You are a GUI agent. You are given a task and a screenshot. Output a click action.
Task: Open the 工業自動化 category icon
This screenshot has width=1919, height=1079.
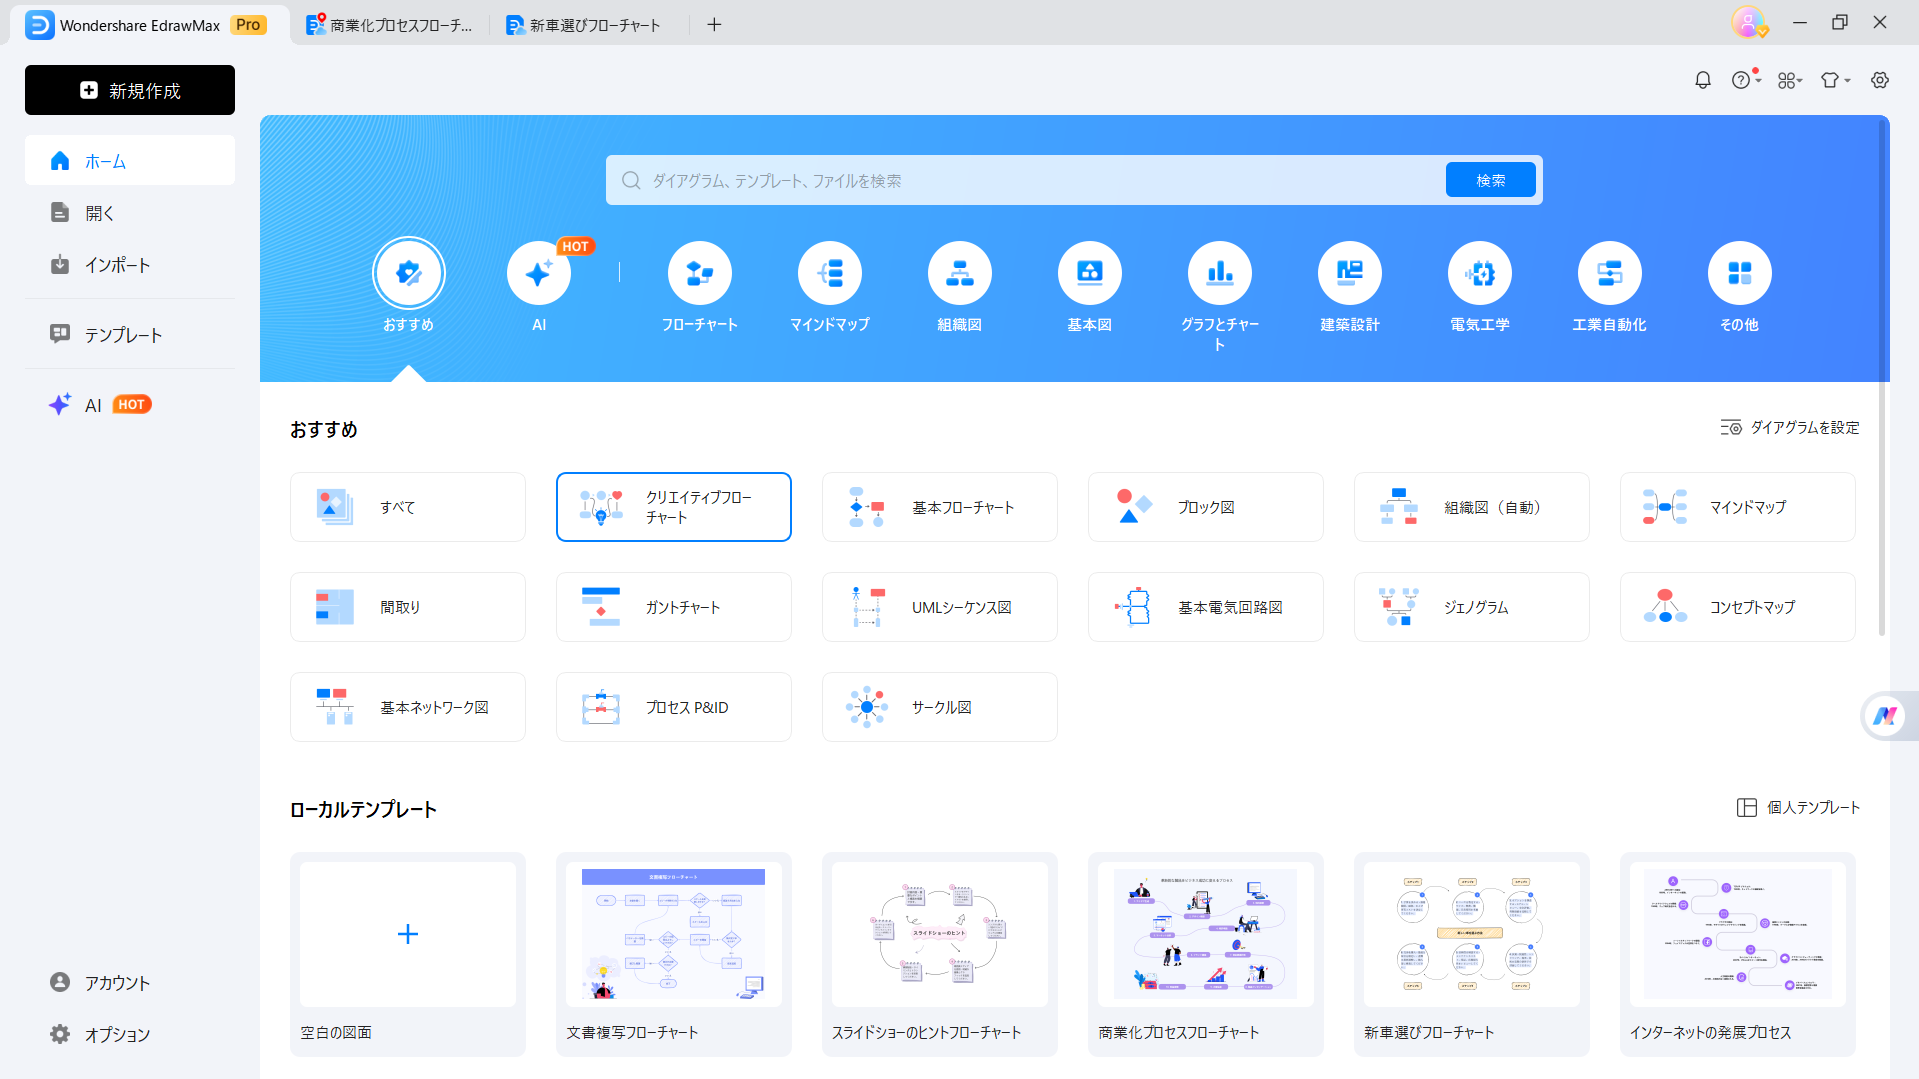click(1609, 272)
